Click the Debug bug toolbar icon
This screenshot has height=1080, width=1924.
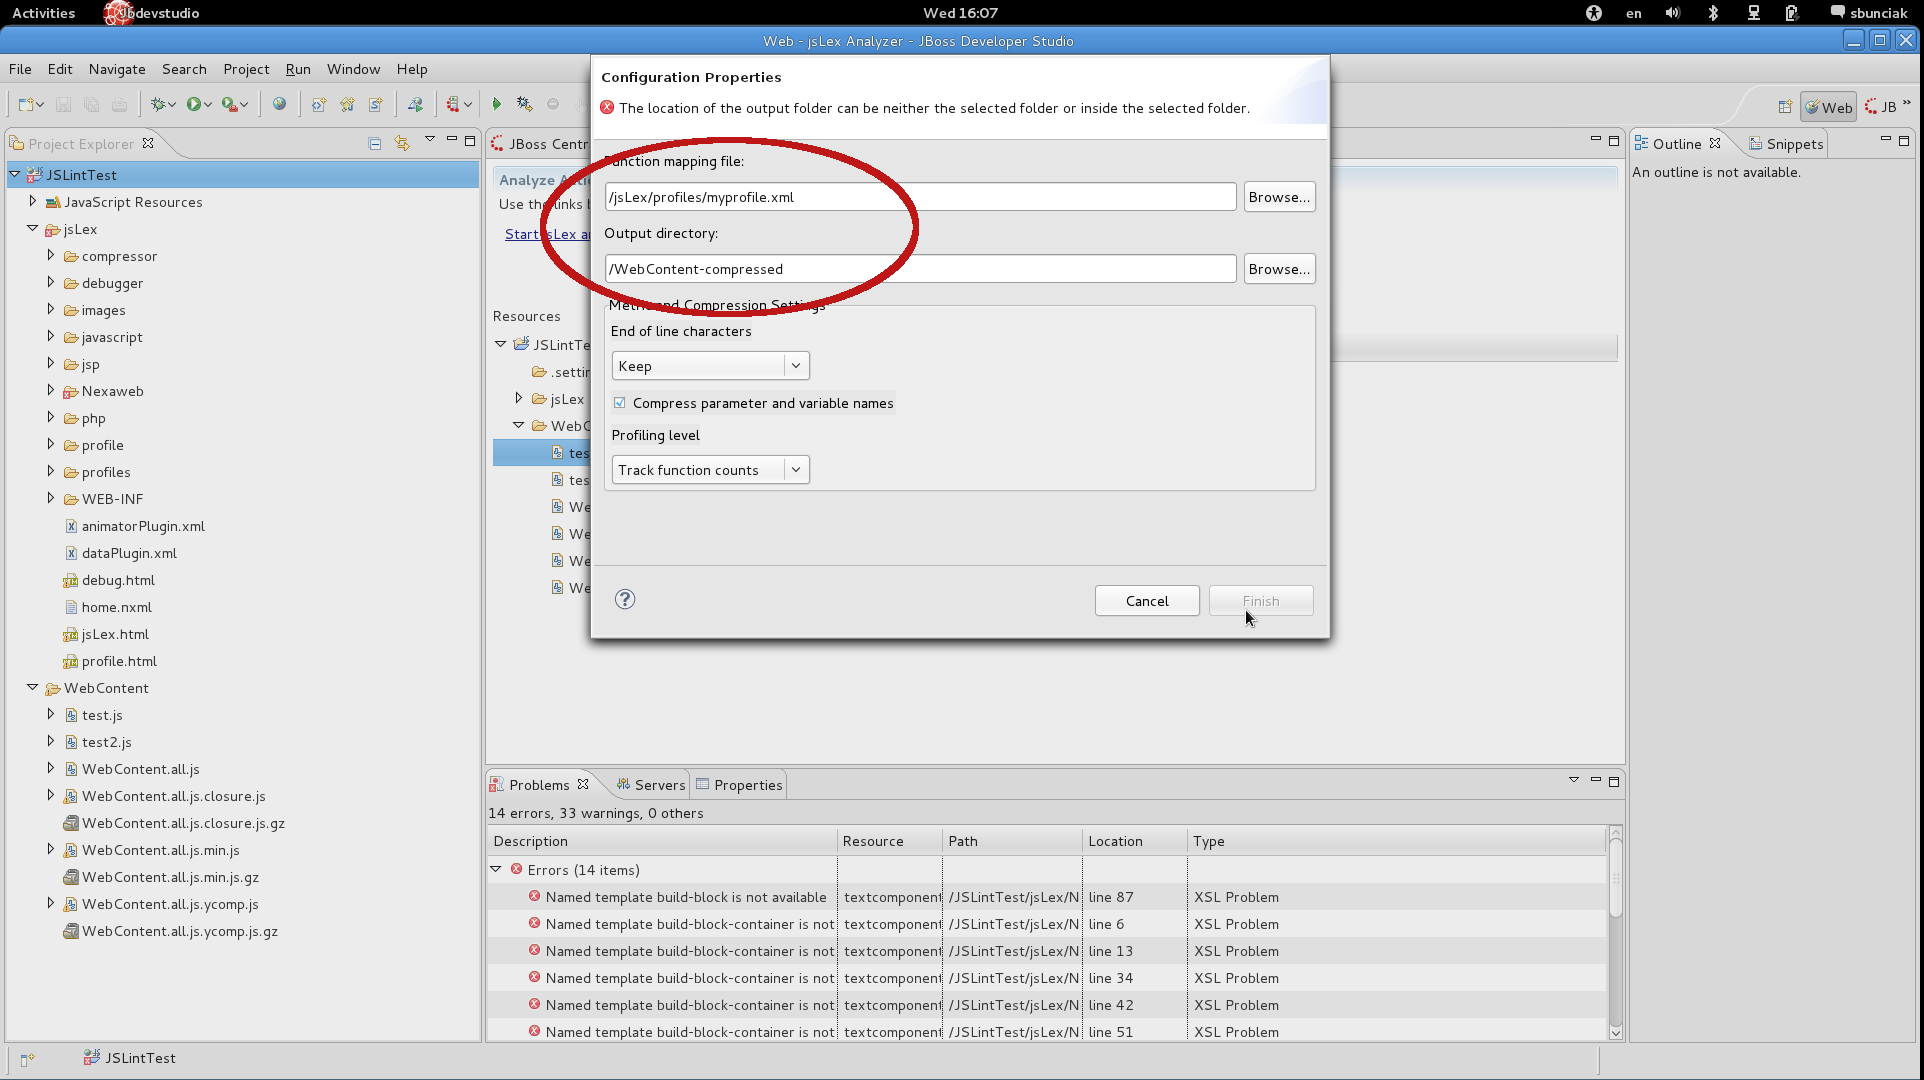[x=157, y=104]
